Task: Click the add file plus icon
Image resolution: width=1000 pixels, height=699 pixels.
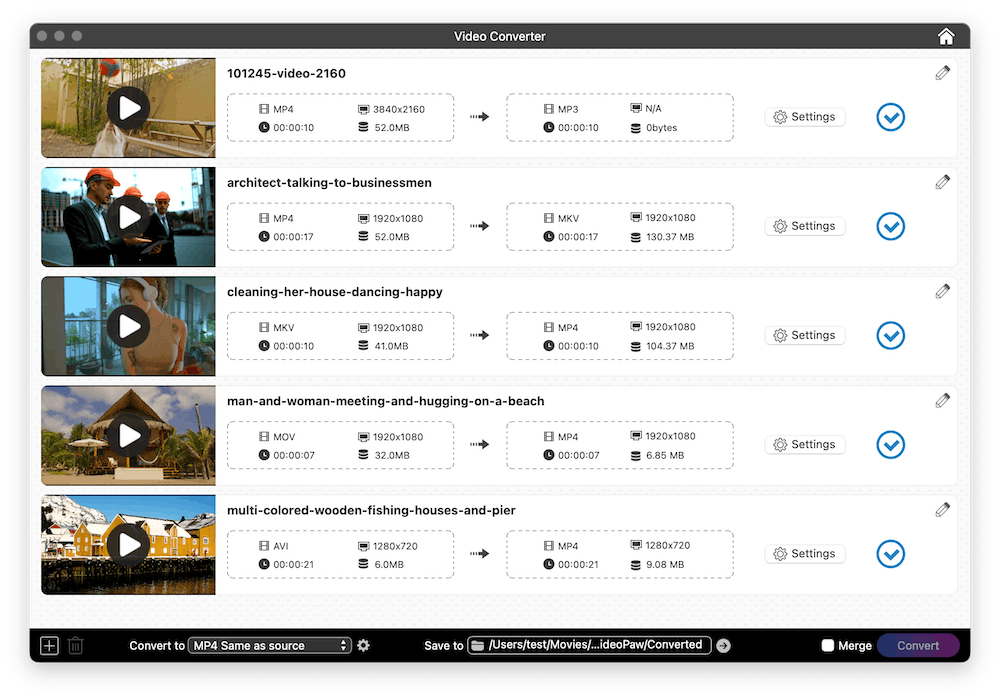Action: 49,646
